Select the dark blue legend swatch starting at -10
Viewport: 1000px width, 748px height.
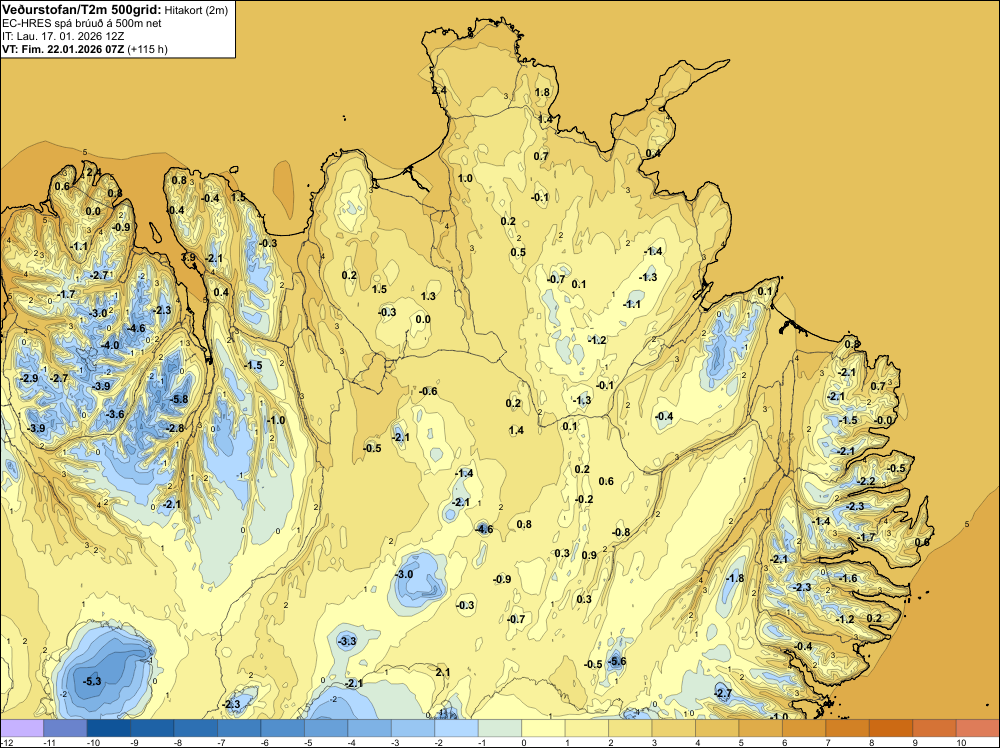coord(108,728)
